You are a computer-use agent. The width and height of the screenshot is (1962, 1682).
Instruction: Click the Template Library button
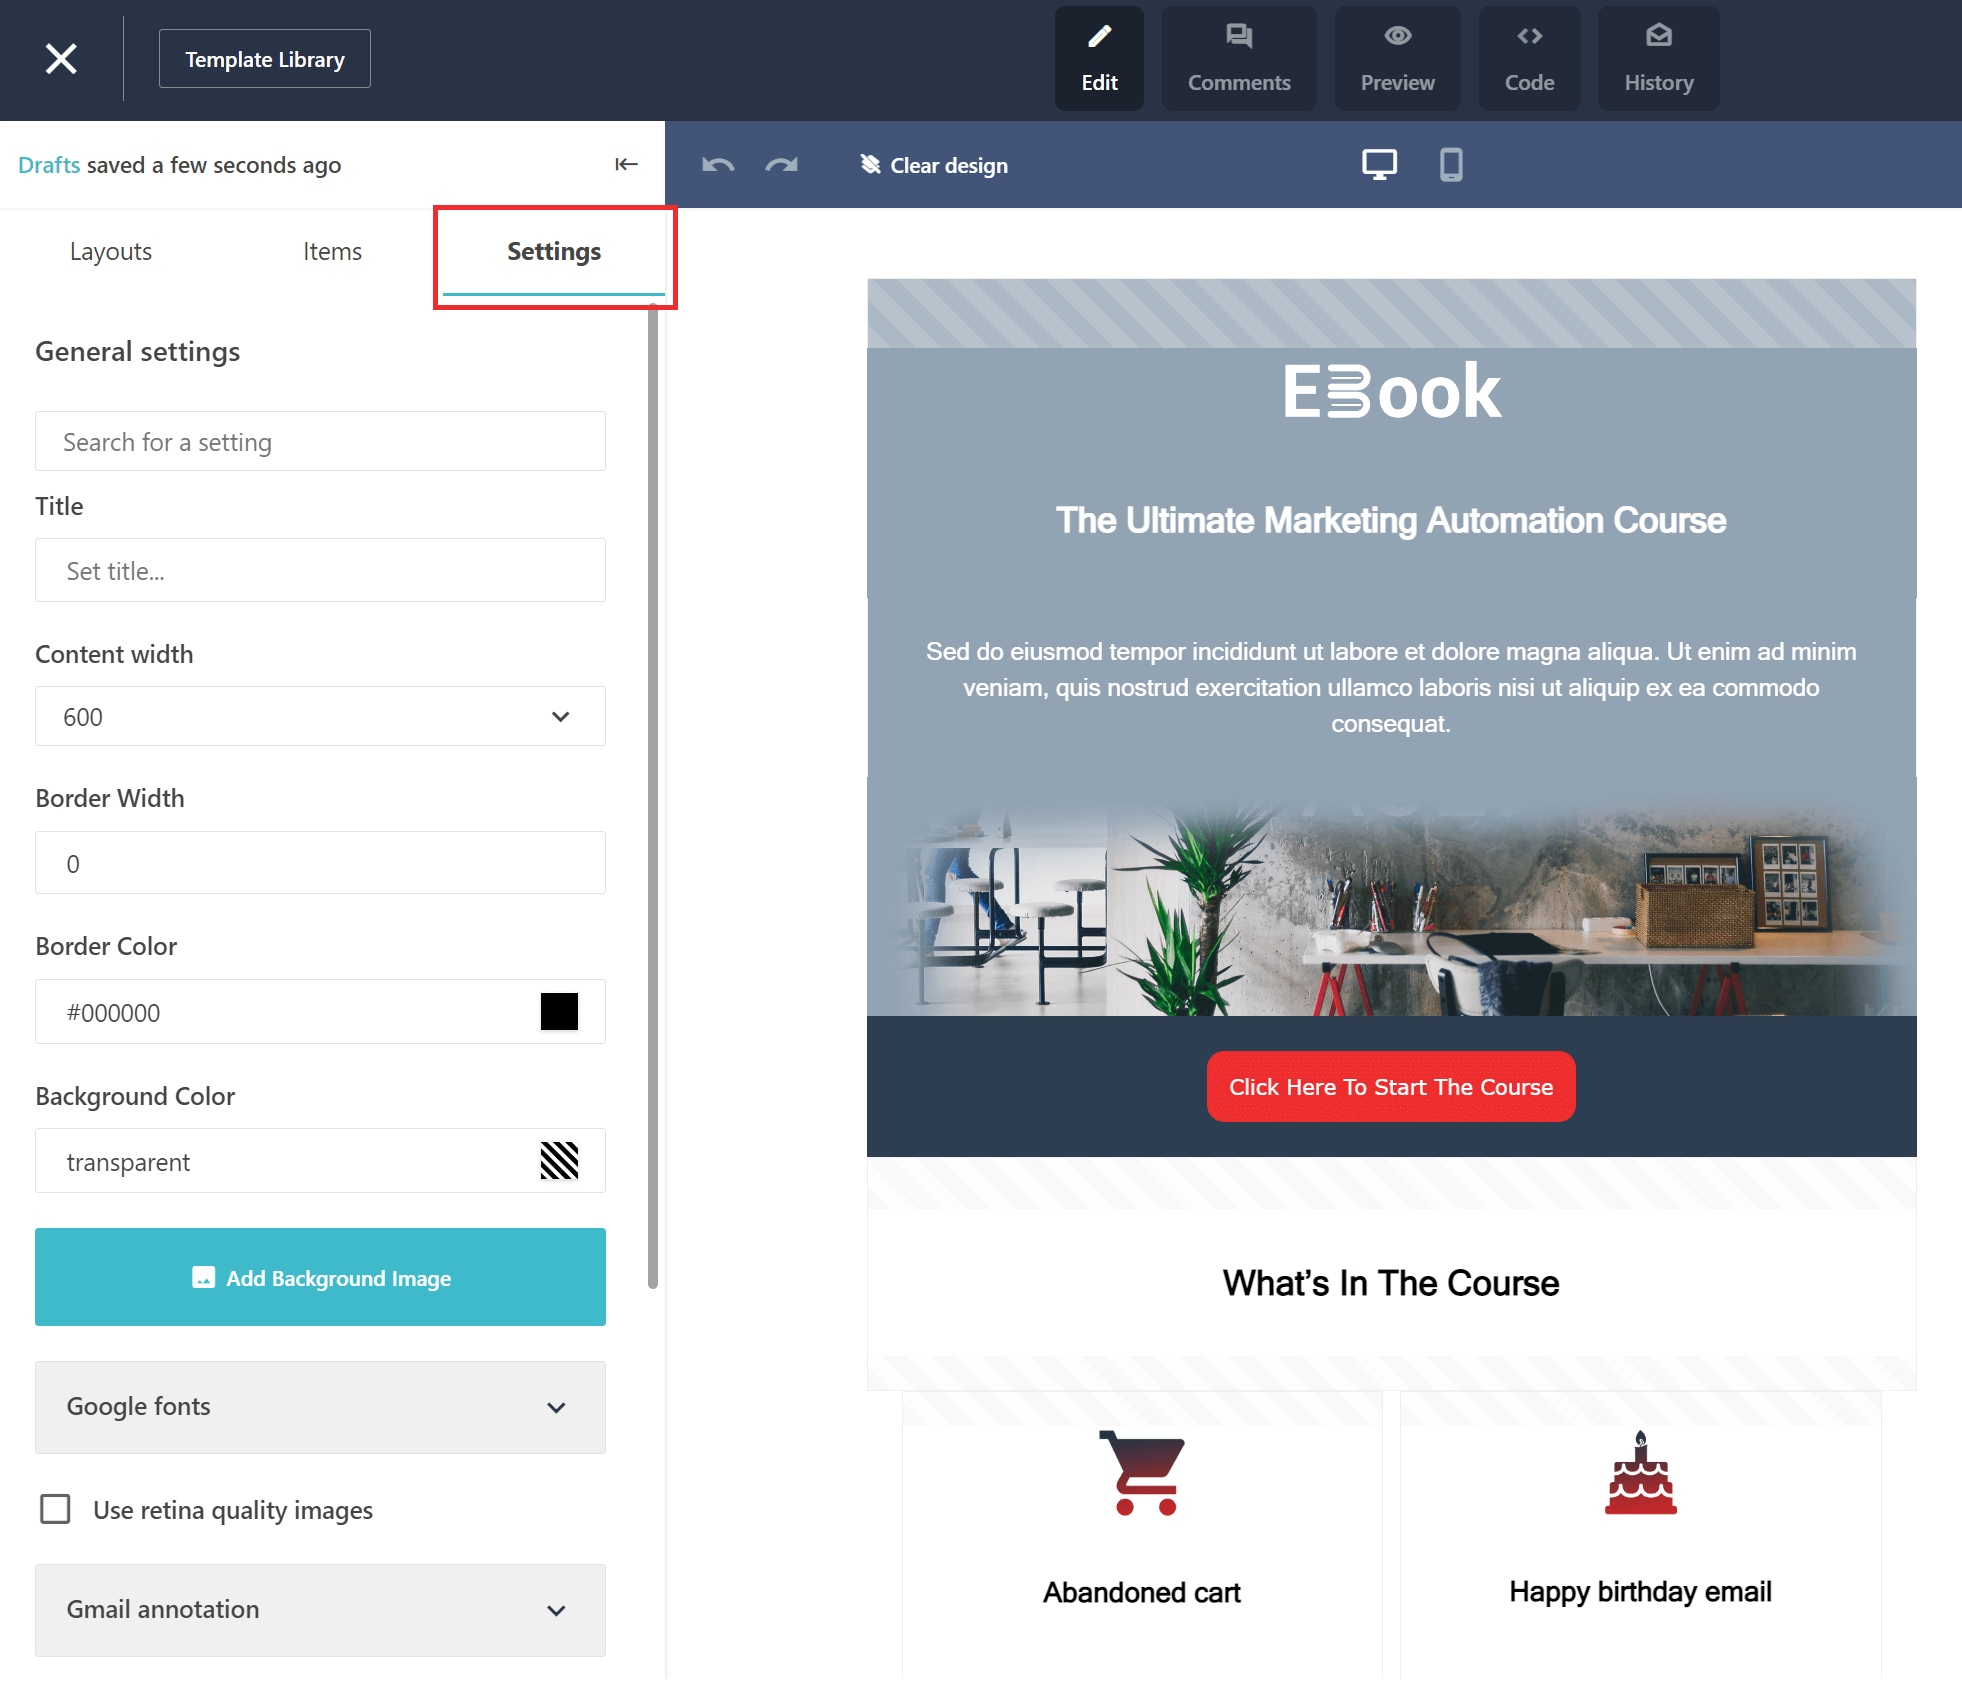pos(265,58)
